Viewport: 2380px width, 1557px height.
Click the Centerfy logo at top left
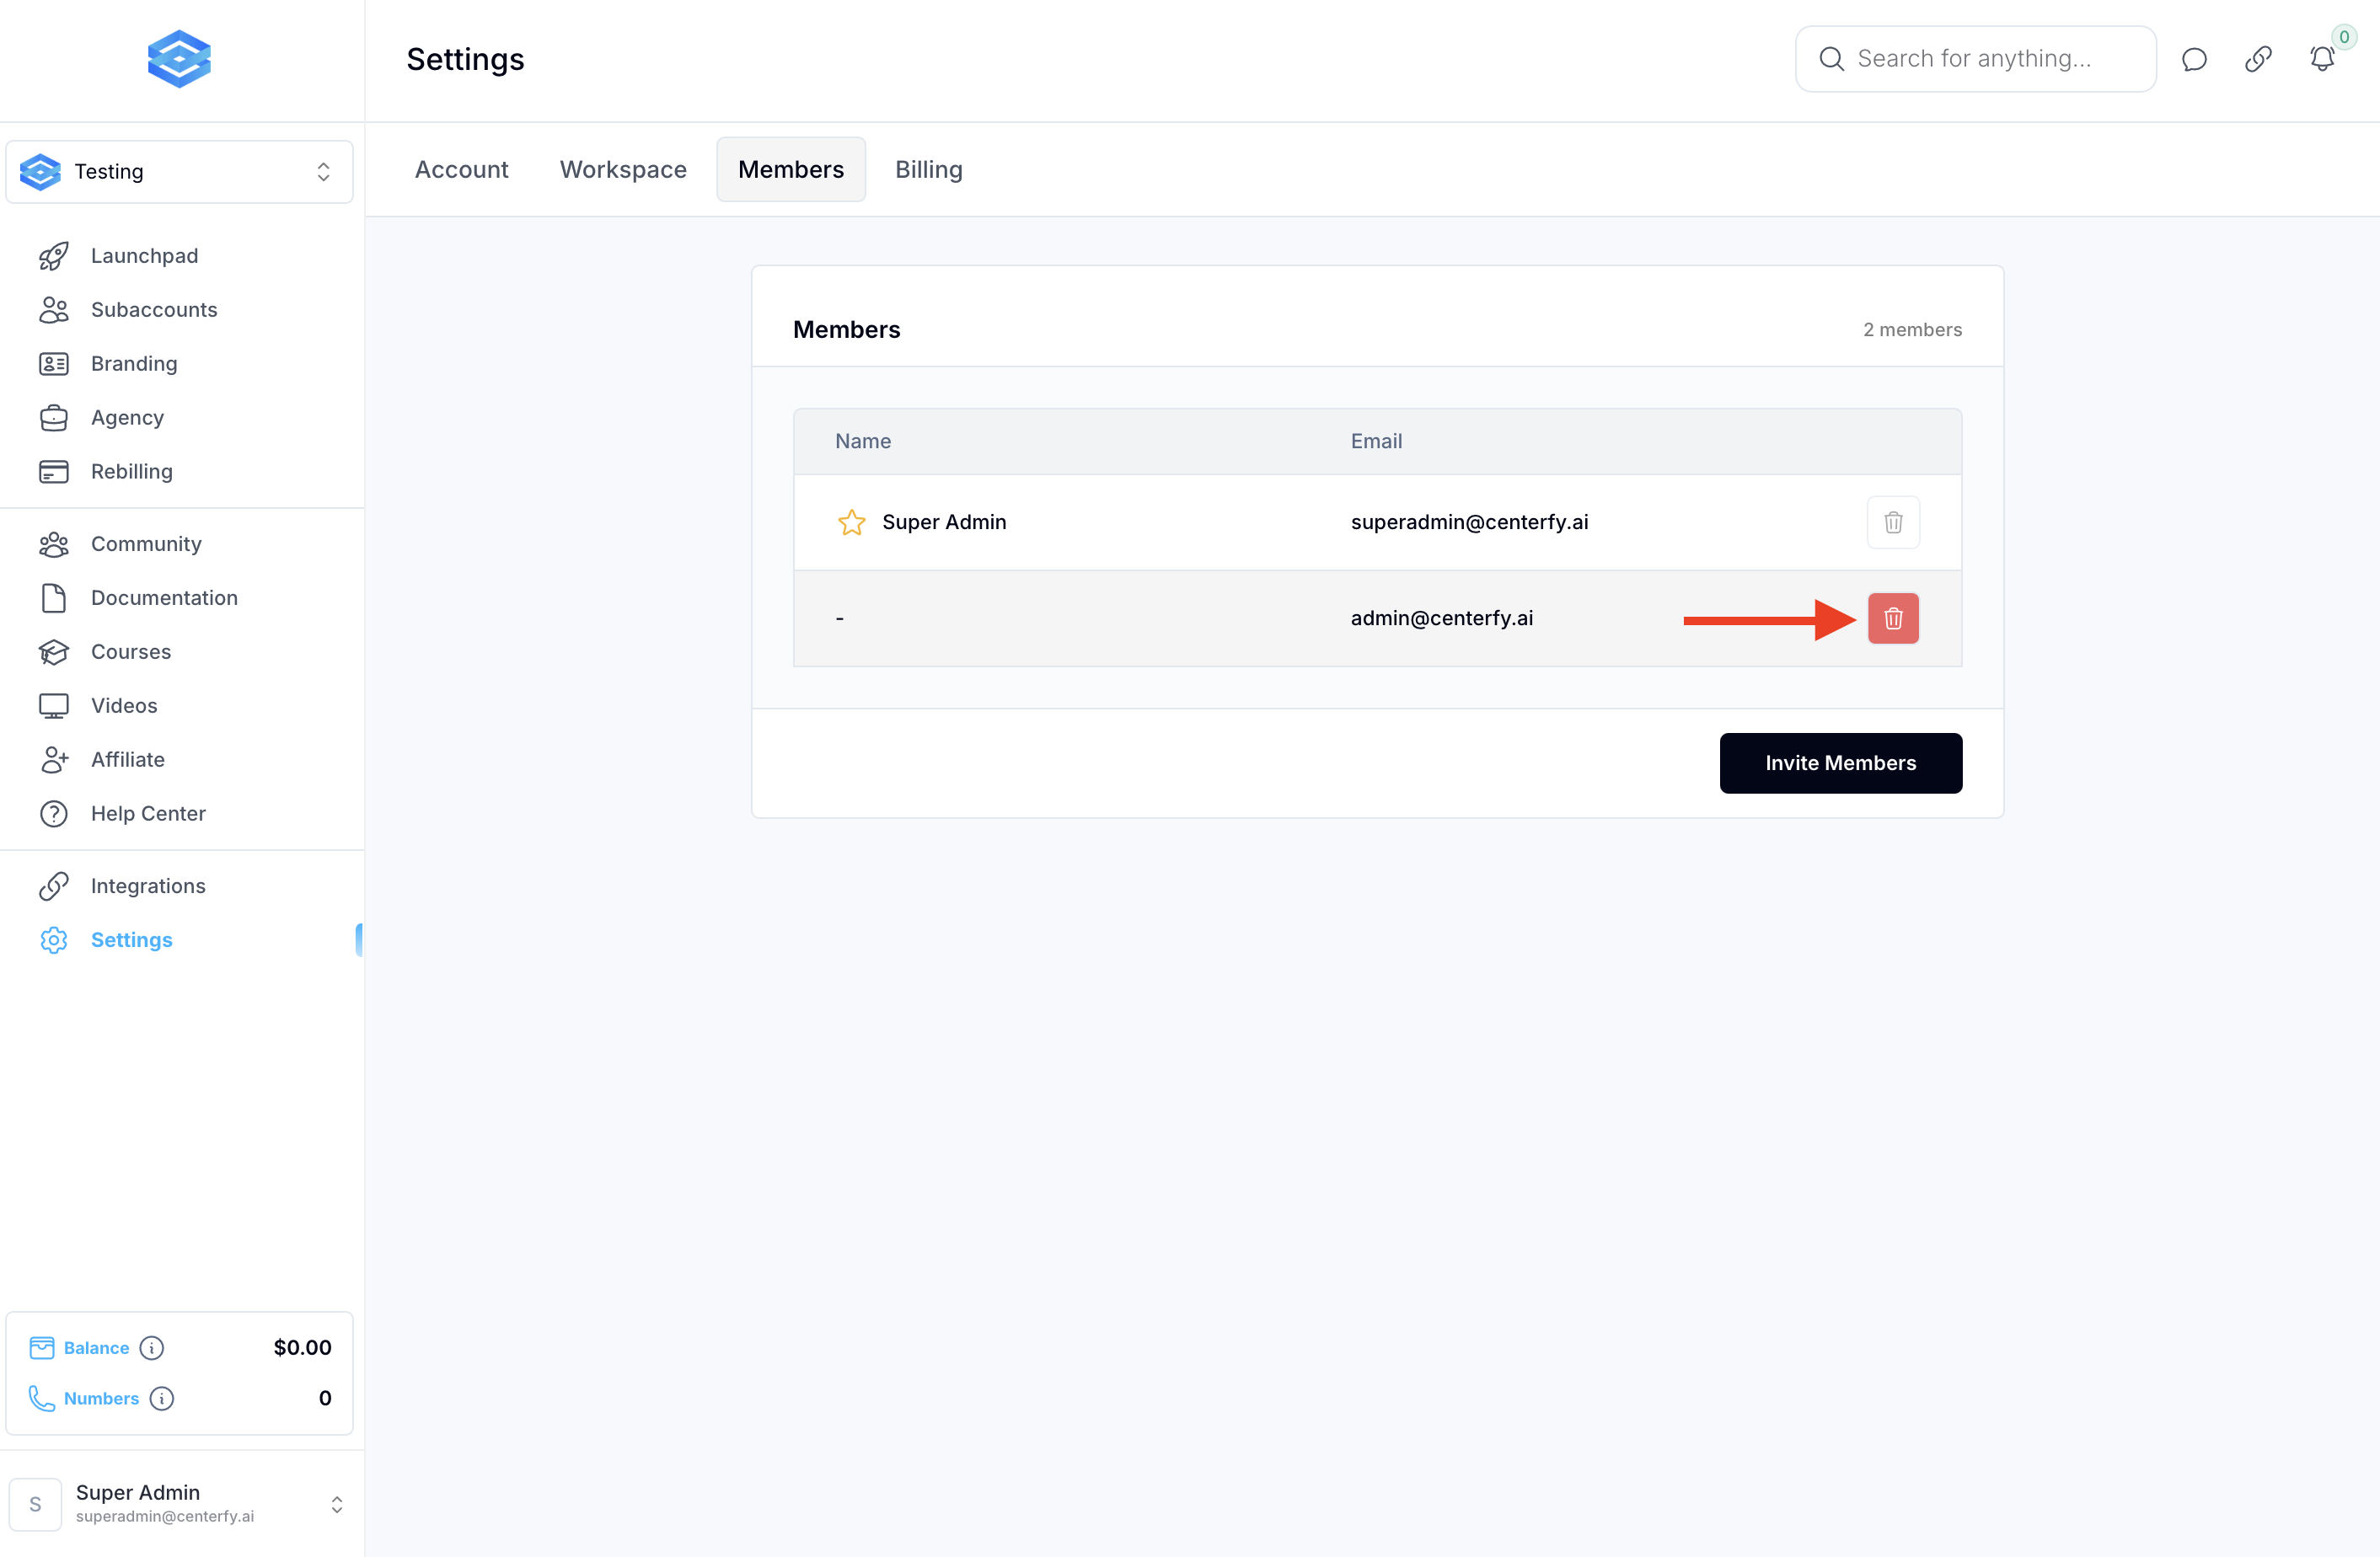click(179, 59)
